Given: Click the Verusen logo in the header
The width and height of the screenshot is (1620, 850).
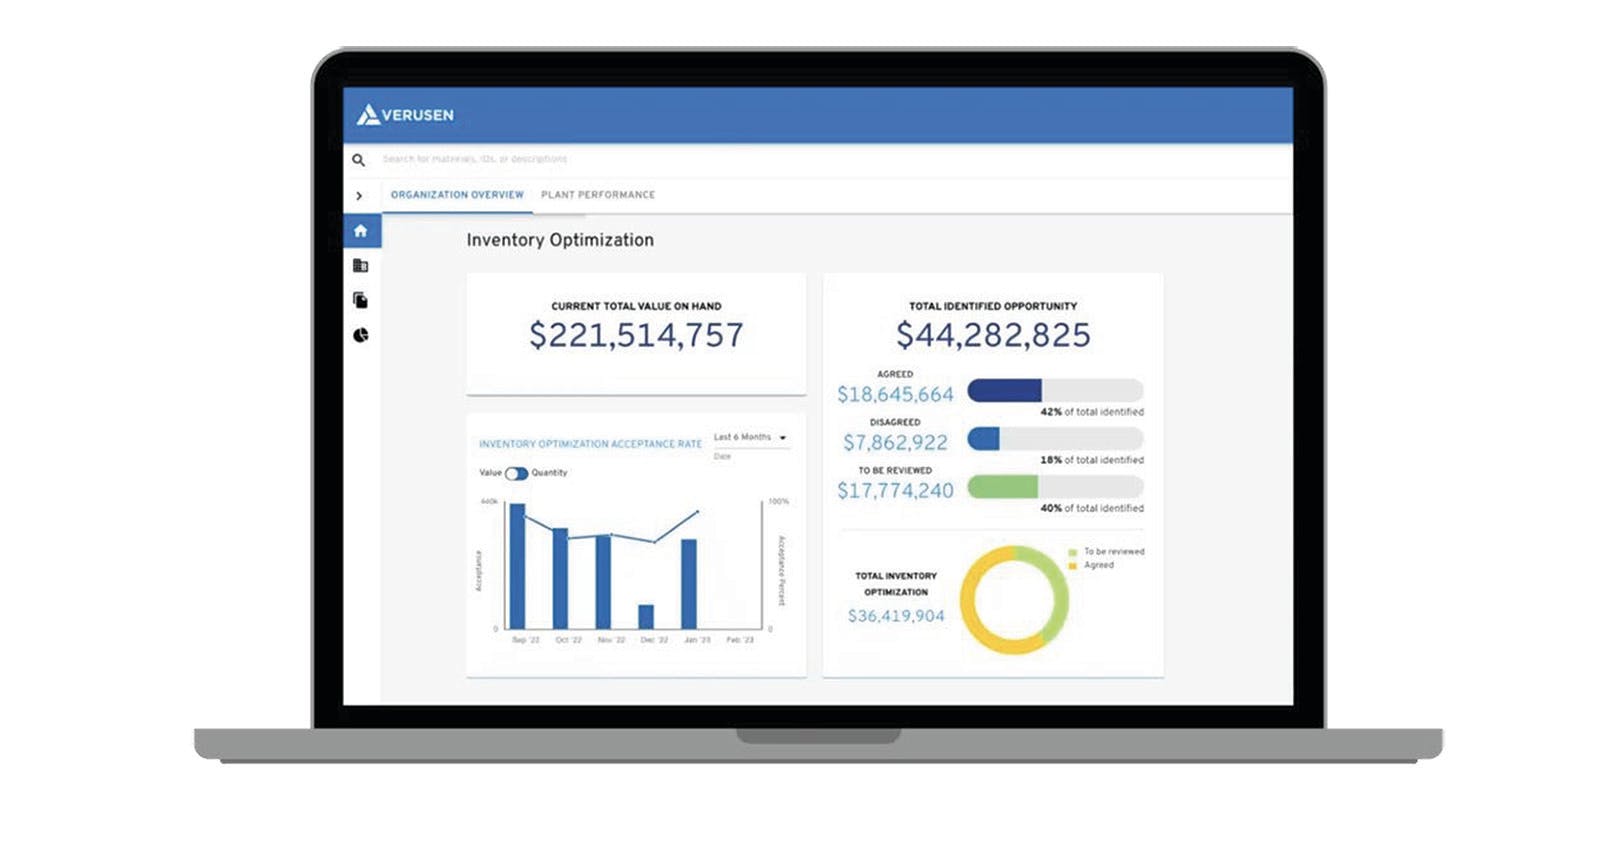Looking at the screenshot, I should coord(405,115).
